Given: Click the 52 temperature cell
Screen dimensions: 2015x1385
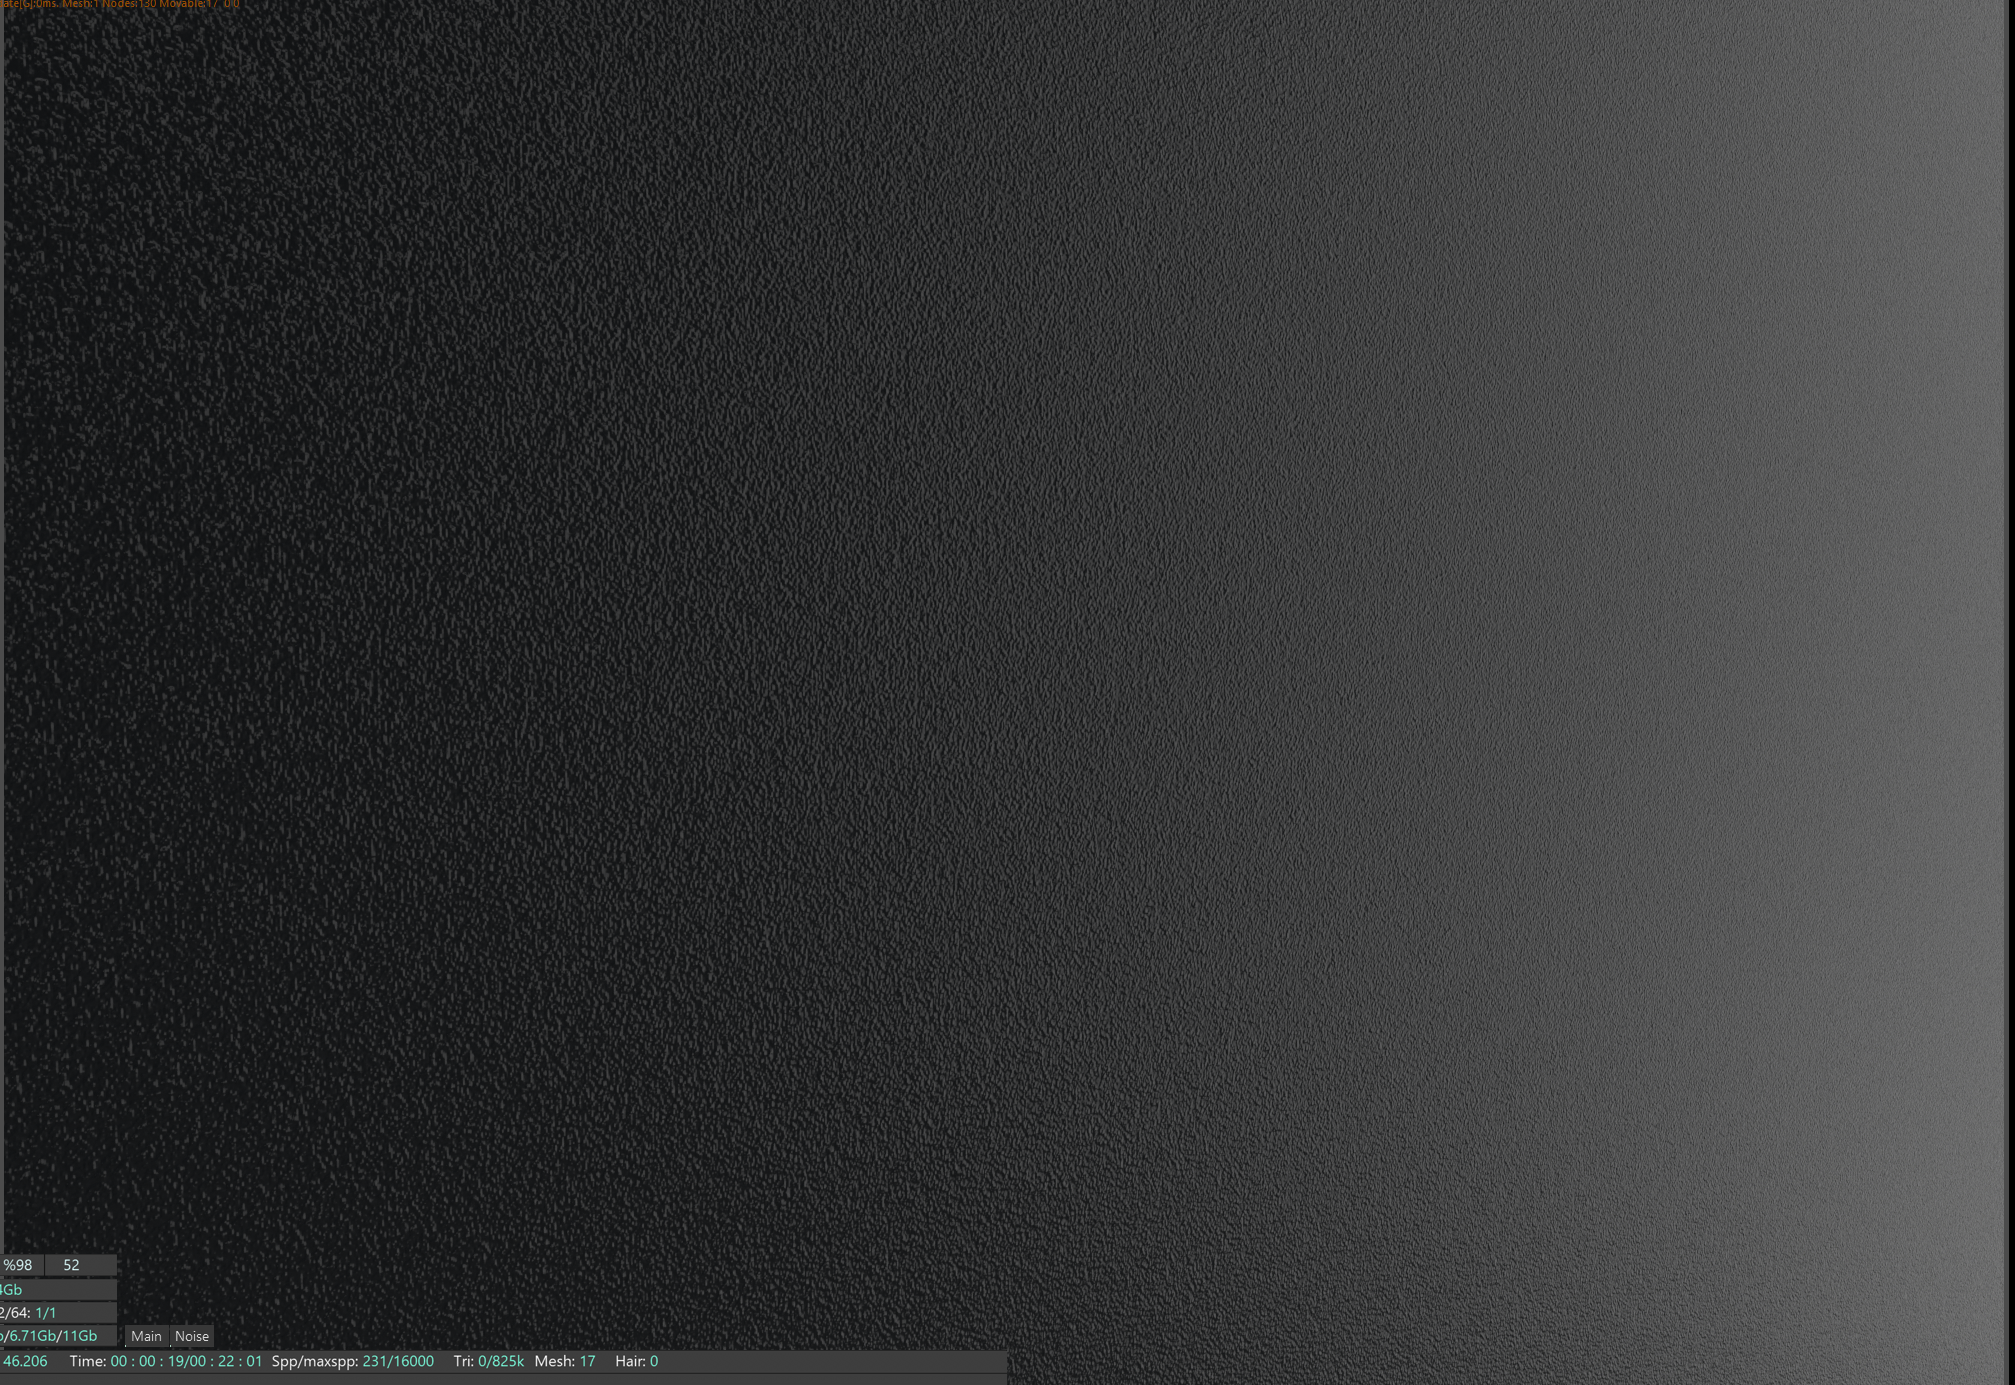Looking at the screenshot, I should 72,1265.
